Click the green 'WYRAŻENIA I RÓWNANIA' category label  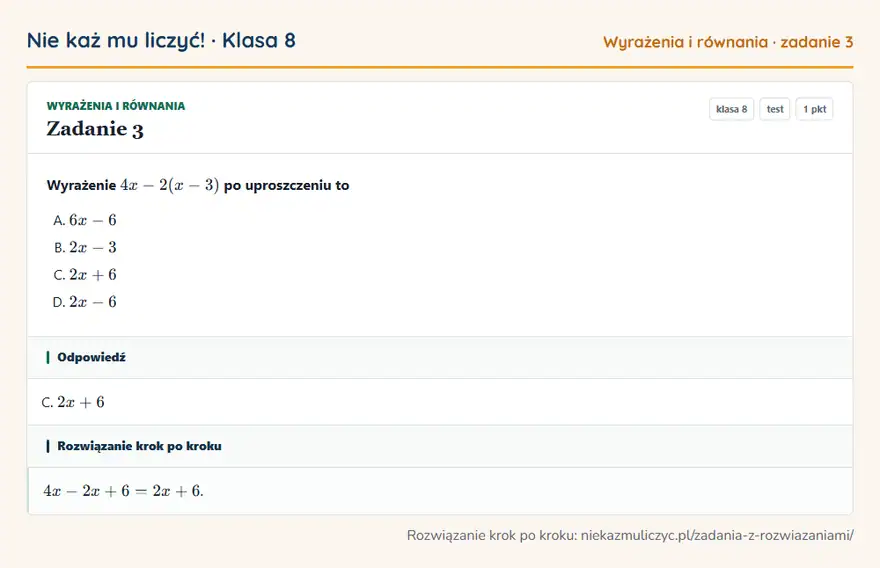tap(116, 106)
